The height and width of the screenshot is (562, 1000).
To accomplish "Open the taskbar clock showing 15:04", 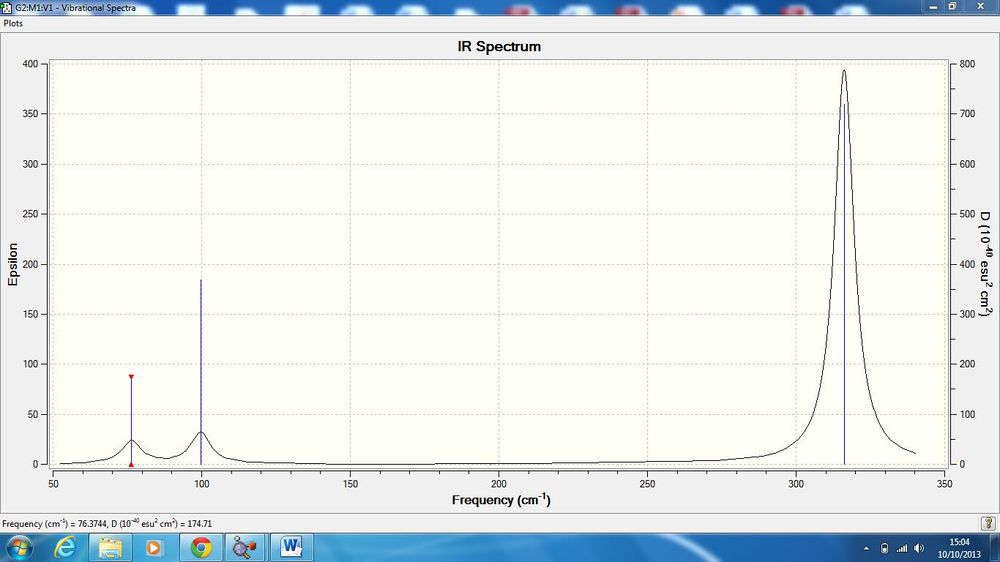I will 959,548.
